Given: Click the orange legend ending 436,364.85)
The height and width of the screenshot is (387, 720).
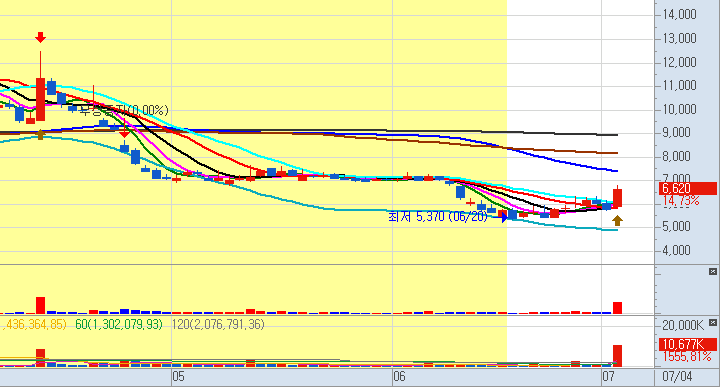Looking at the screenshot, I should point(33,325).
